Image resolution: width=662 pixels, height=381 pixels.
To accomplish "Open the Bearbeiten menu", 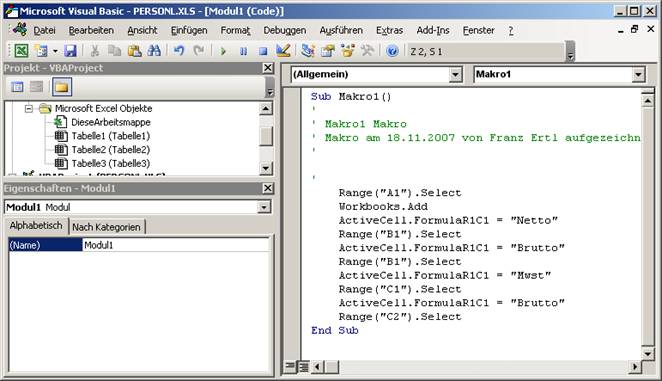I will pyautogui.click(x=91, y=30).
